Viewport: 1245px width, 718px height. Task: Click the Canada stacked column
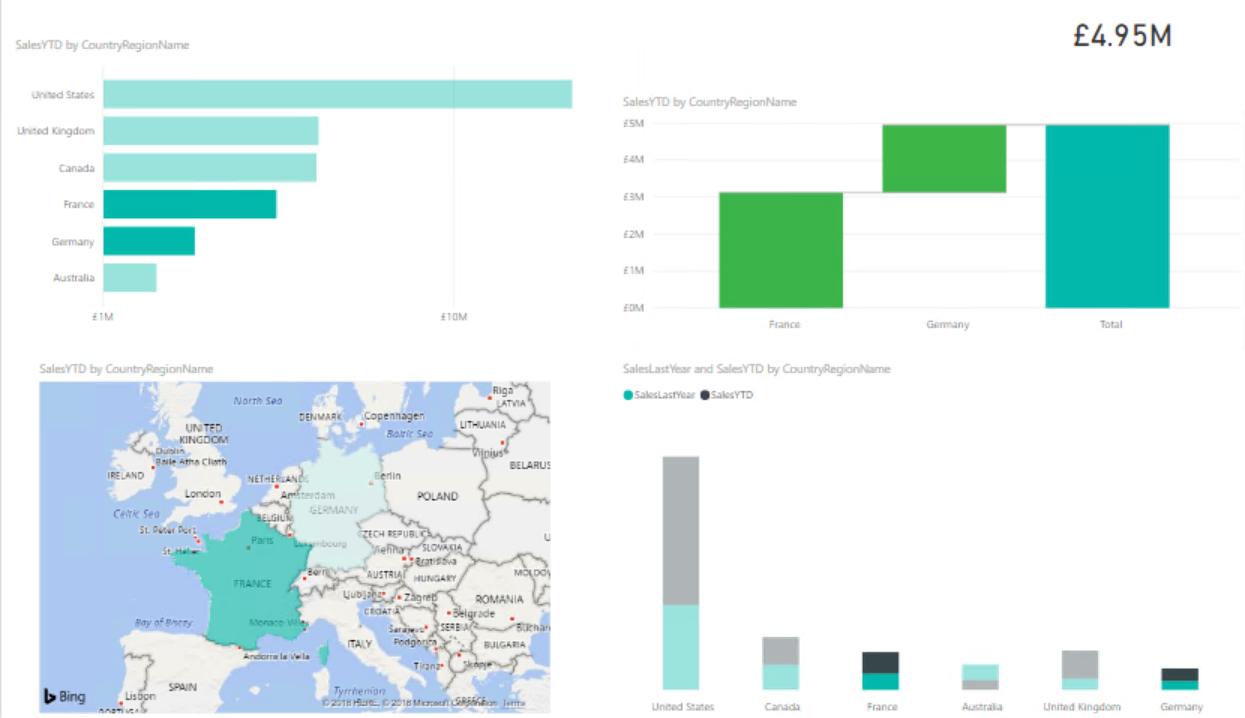coord(780,662)
